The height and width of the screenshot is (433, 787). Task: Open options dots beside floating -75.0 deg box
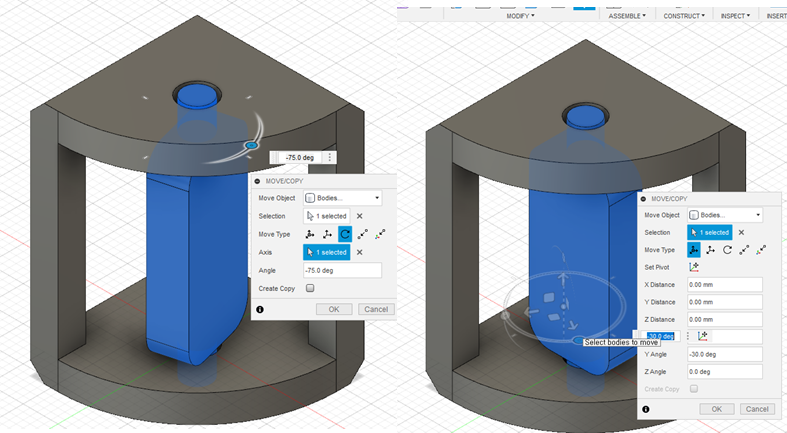tap(330, 158)
